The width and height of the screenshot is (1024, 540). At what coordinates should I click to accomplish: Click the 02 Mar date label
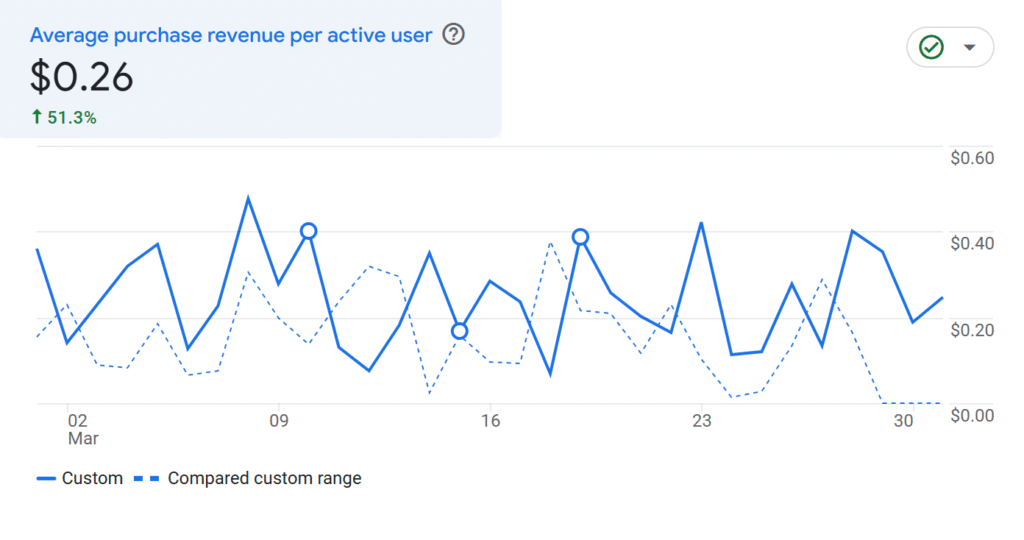[x=78, y=429]
